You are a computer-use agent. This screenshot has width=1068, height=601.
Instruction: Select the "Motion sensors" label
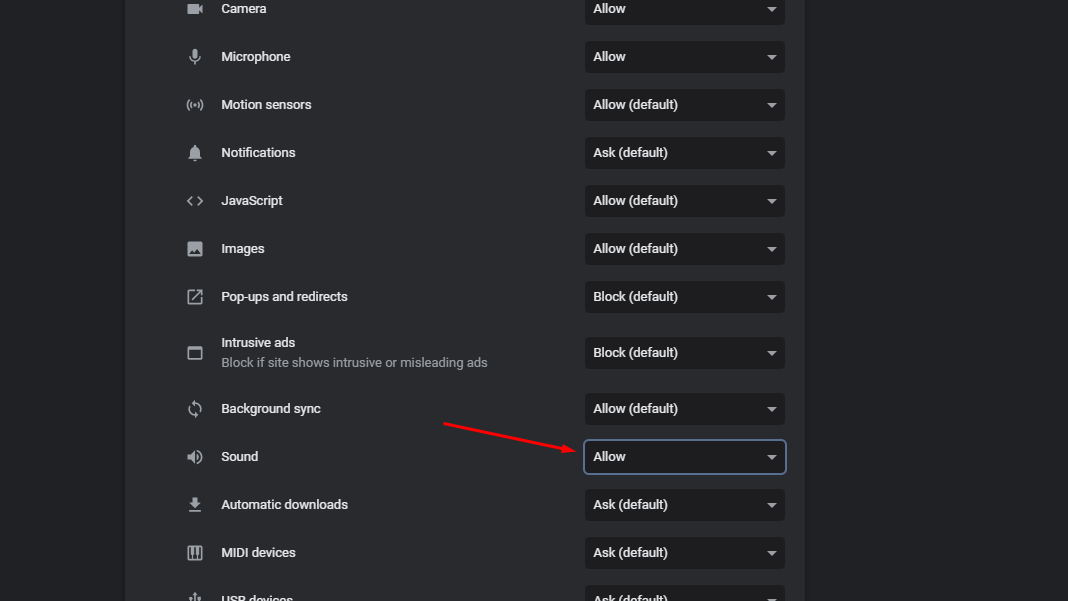click(266, 105)
